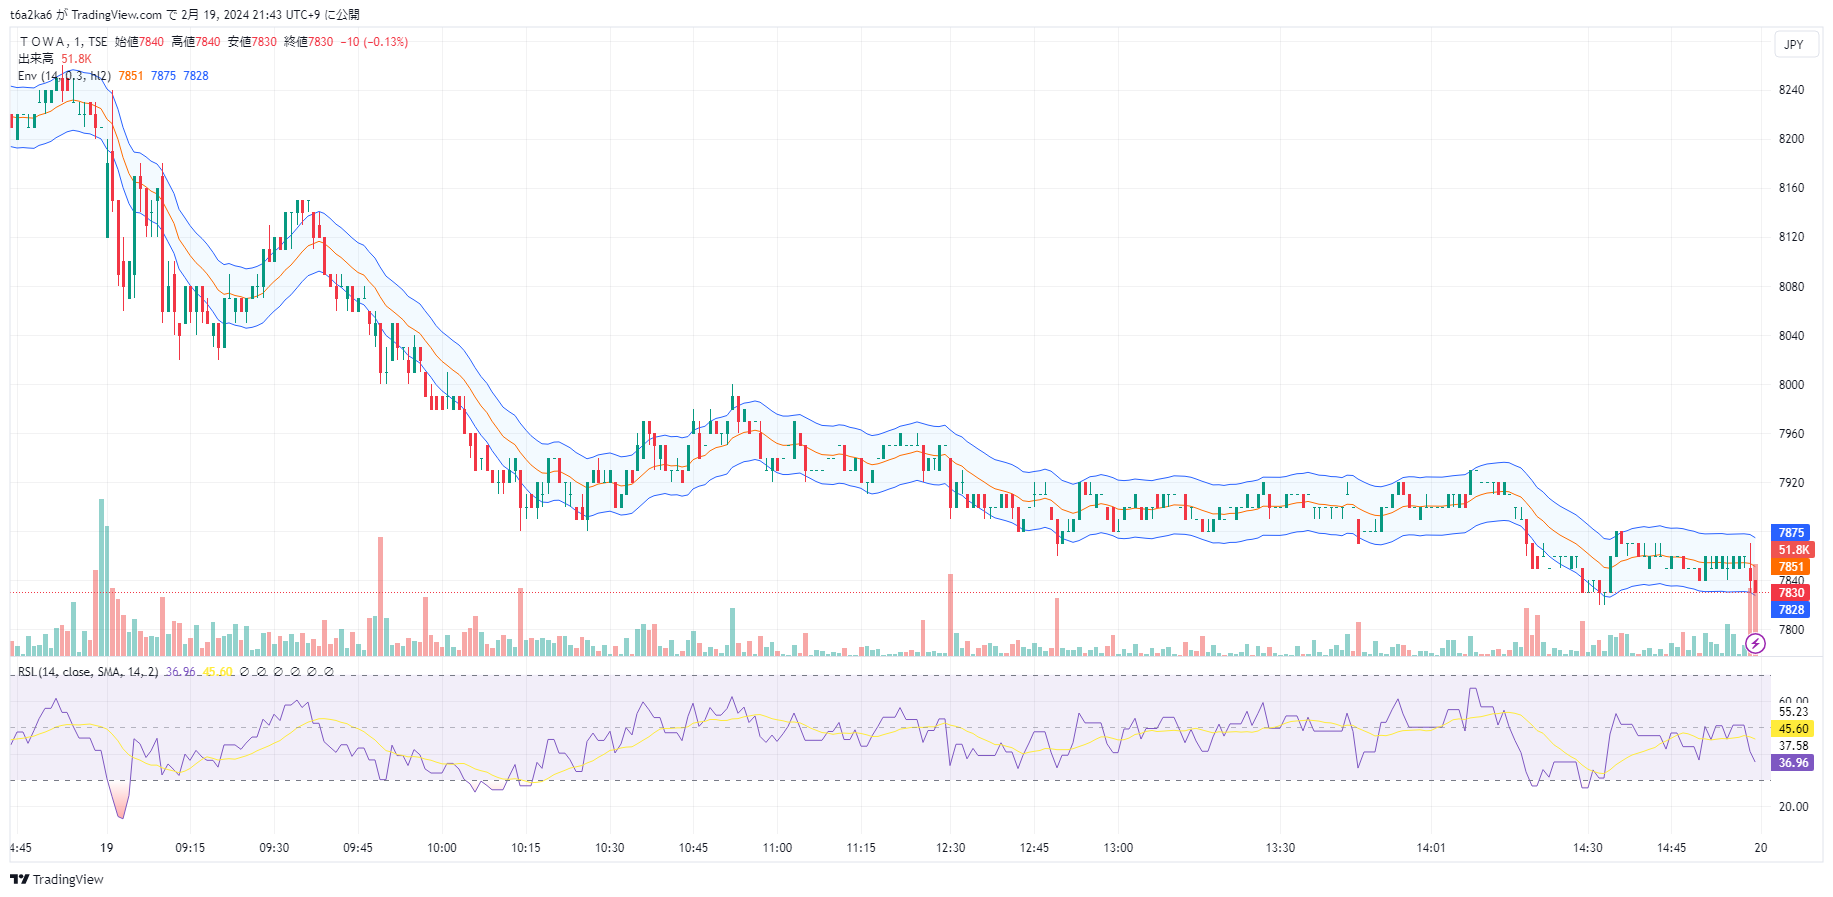Click the TradingView logo at bottom left
The width and height of the screenshot is (1833, 897).
tap(57, 879)
